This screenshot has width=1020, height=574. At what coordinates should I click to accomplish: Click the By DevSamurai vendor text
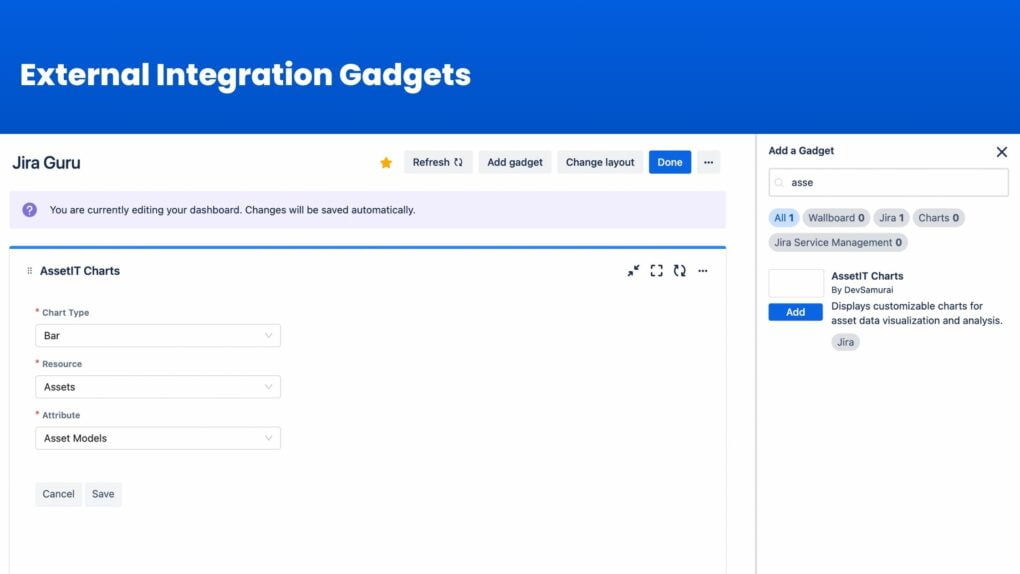pos(862,290)
